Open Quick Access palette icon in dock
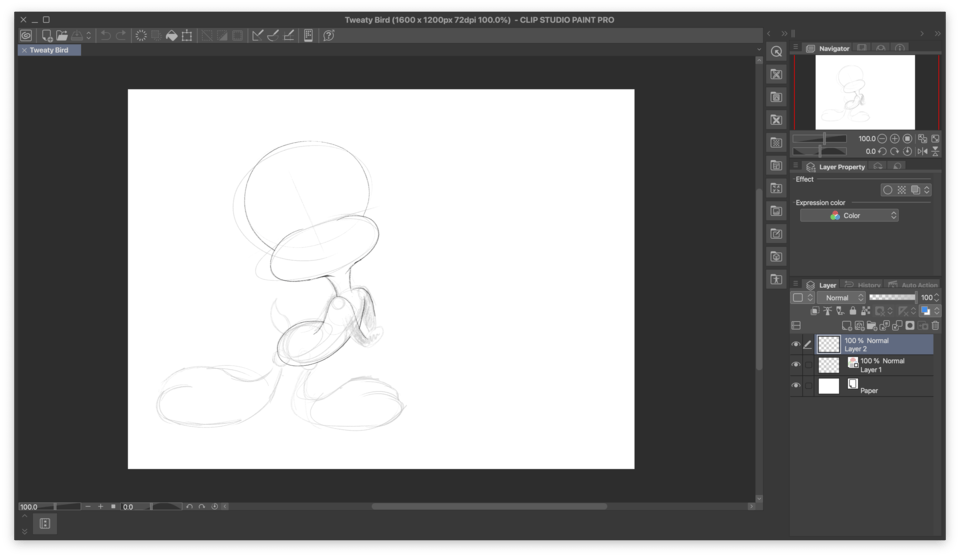 pos(776,51)
